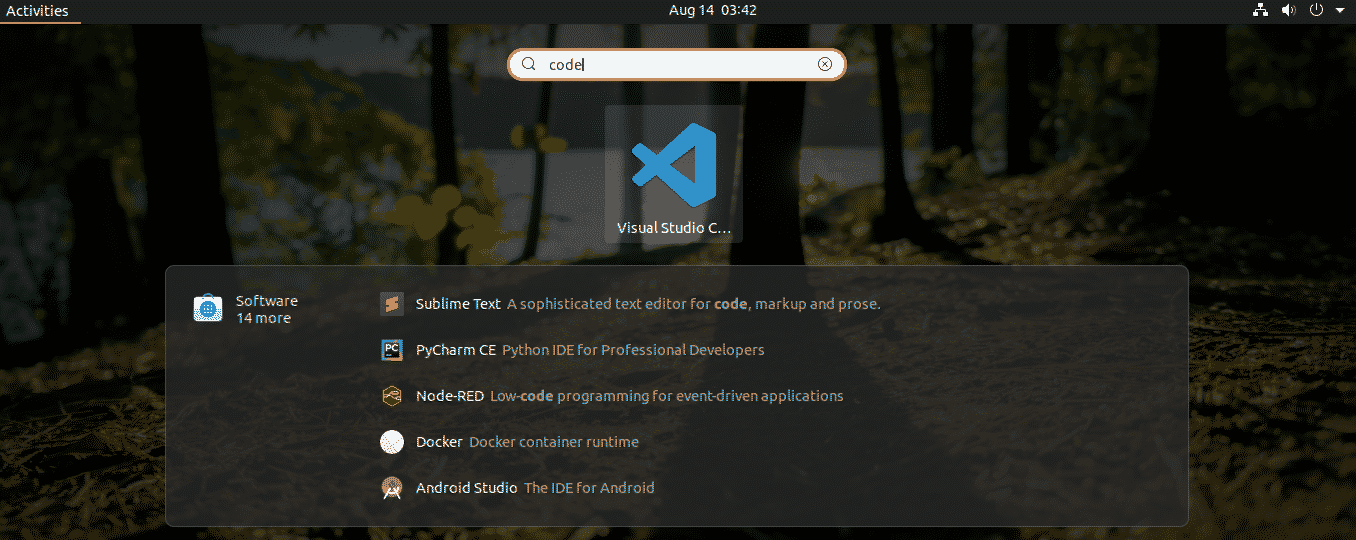Screen dimensions: 1356x540
Task: Click 'Low-code programming for event-driven applications' description
Action: (x=667, y=396)
